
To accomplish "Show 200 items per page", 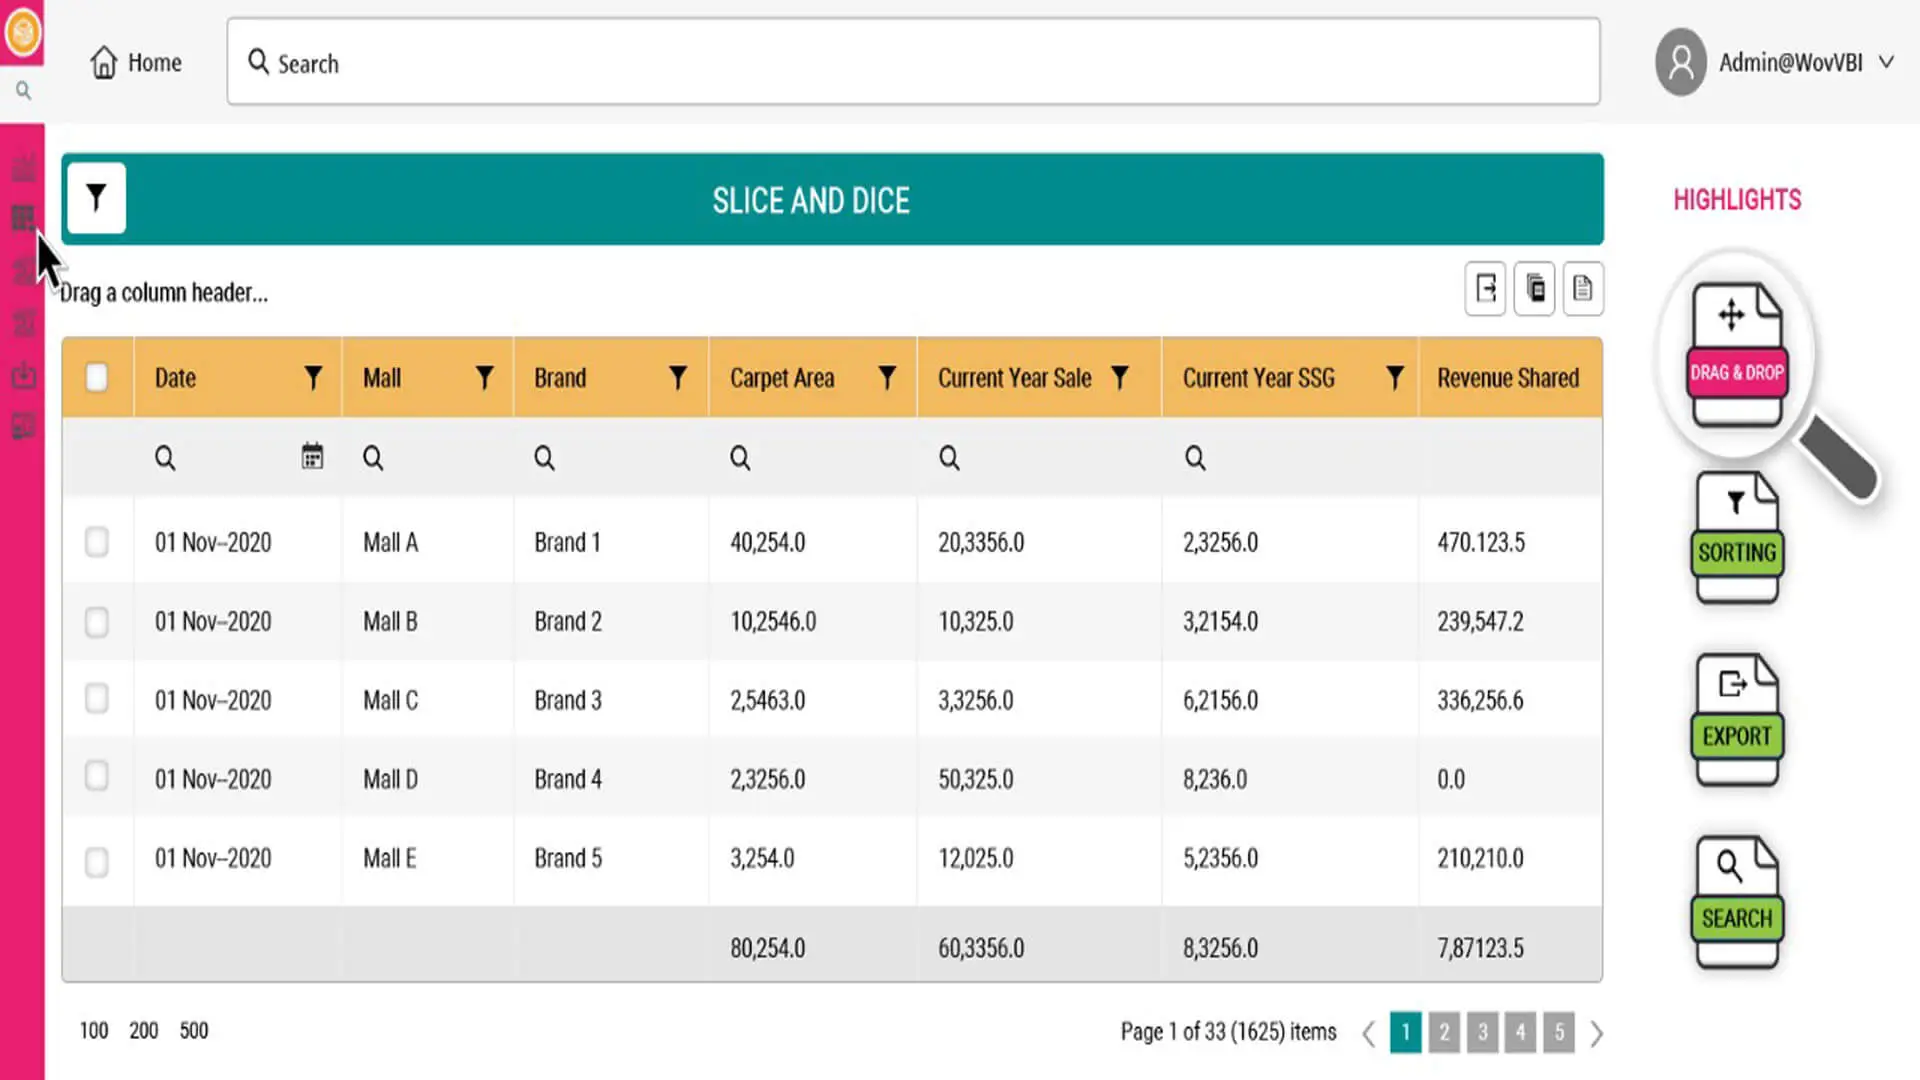I will pyautogui.click(x=144, y=1031).
